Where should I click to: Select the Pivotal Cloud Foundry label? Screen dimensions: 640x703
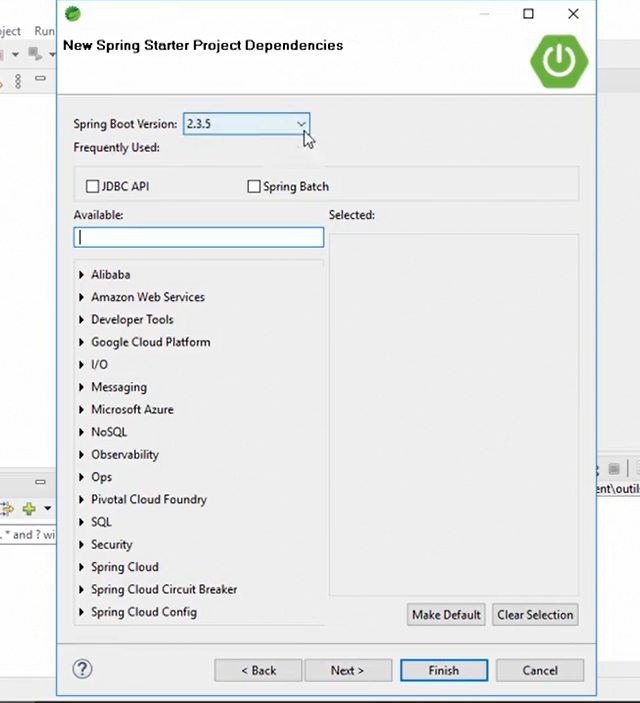click(149, 499)
